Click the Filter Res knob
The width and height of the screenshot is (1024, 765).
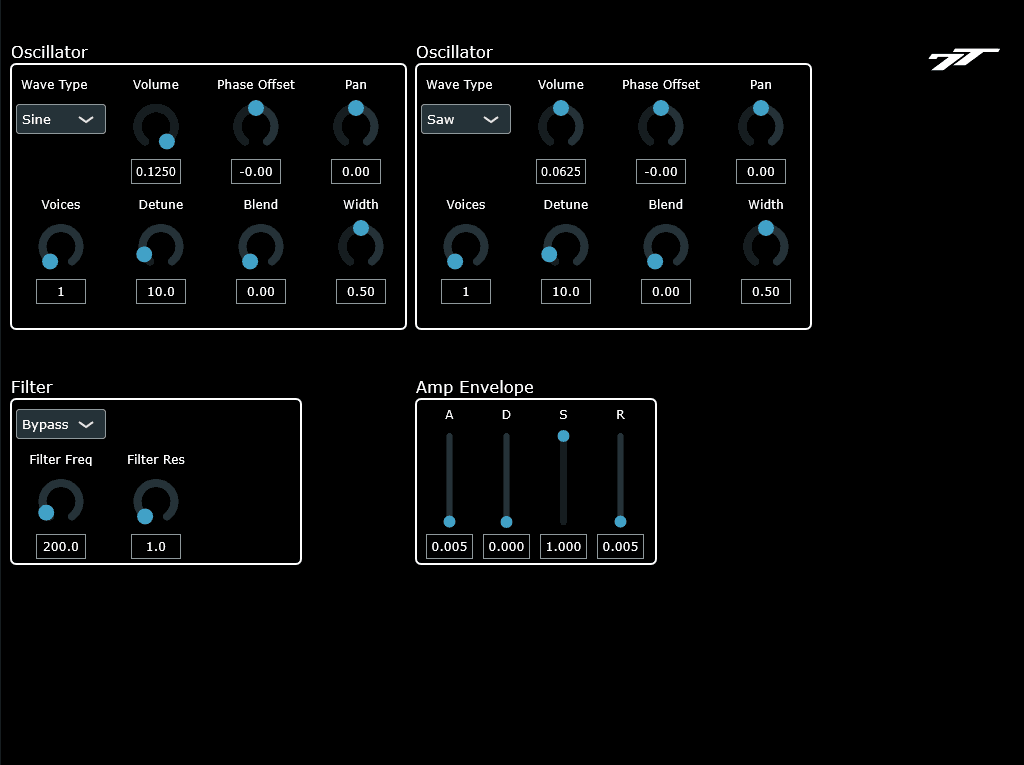point(156,501)
